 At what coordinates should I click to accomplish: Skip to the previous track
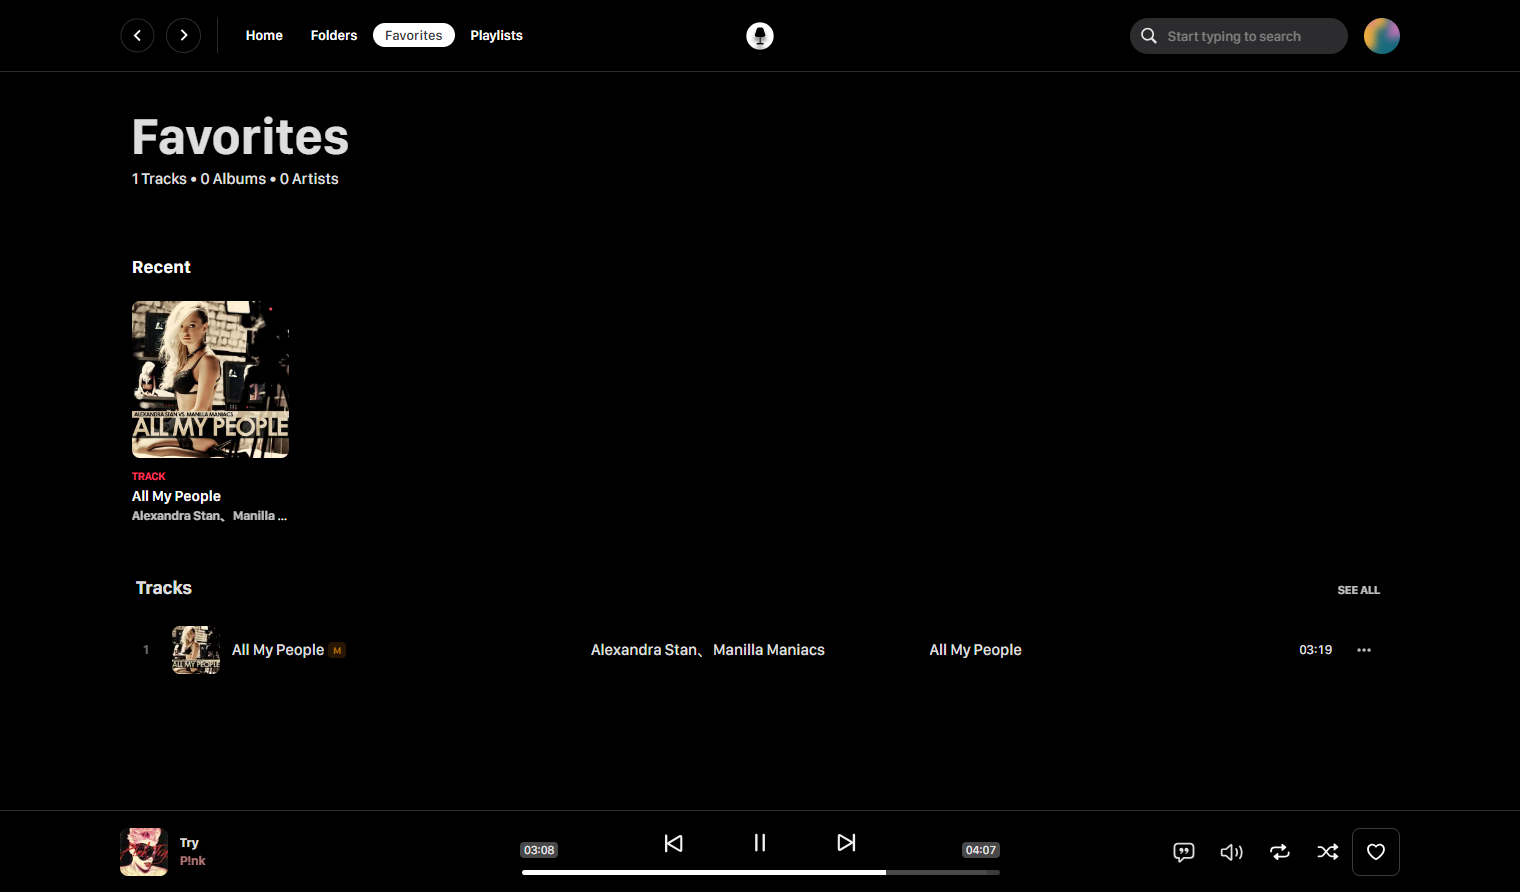coord(674,843)
